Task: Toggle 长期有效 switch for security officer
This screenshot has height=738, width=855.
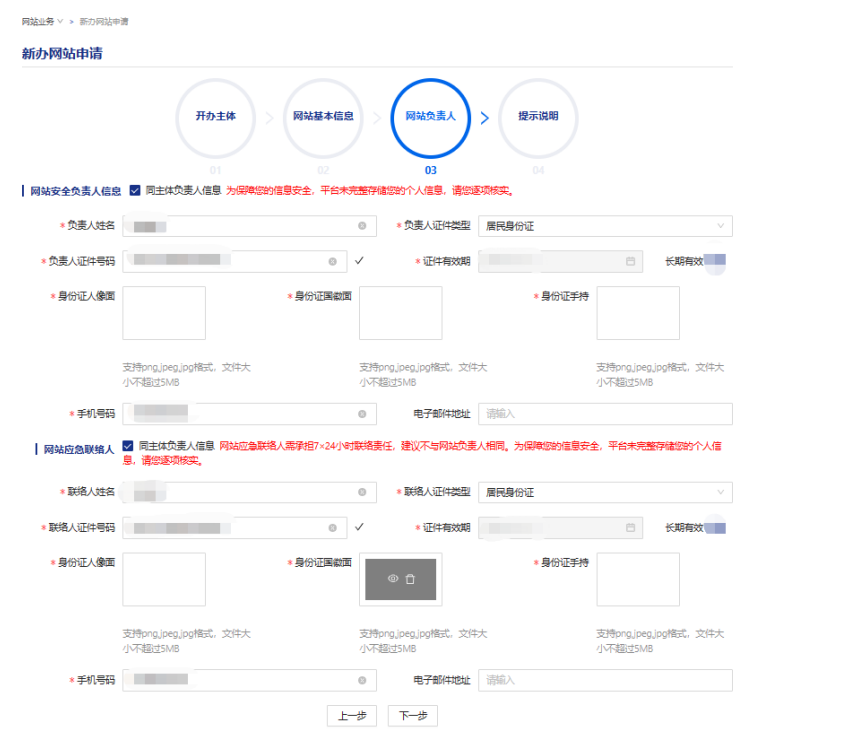Action: pyautogui.click(x=715, y=261)
